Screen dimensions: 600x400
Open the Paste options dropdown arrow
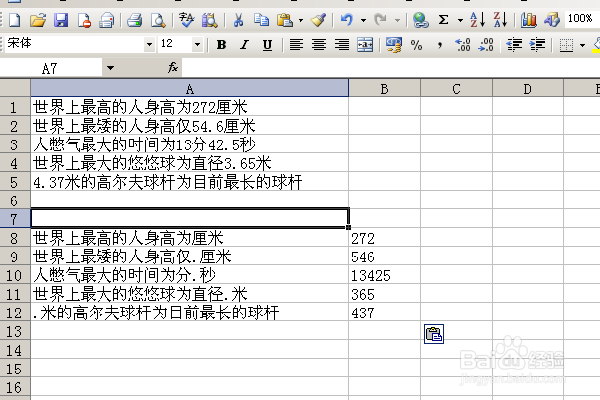pos(301,20)
